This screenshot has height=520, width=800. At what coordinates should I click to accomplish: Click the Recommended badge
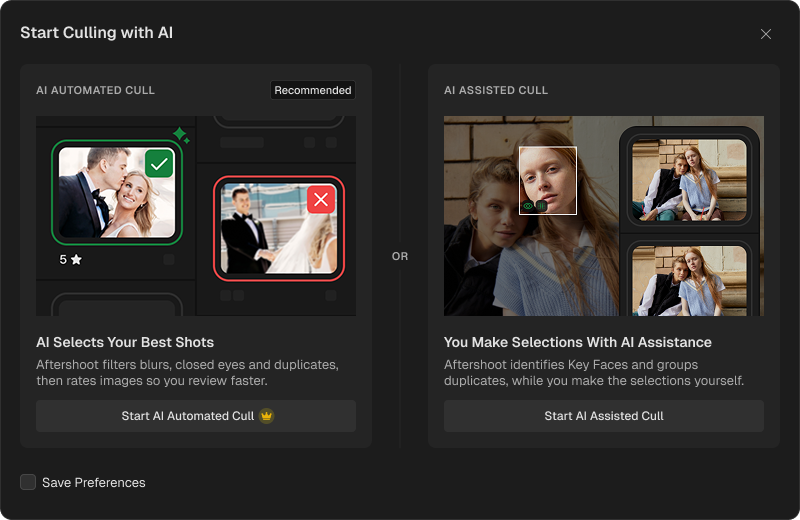pyautogui.click(x=313, y=90)
